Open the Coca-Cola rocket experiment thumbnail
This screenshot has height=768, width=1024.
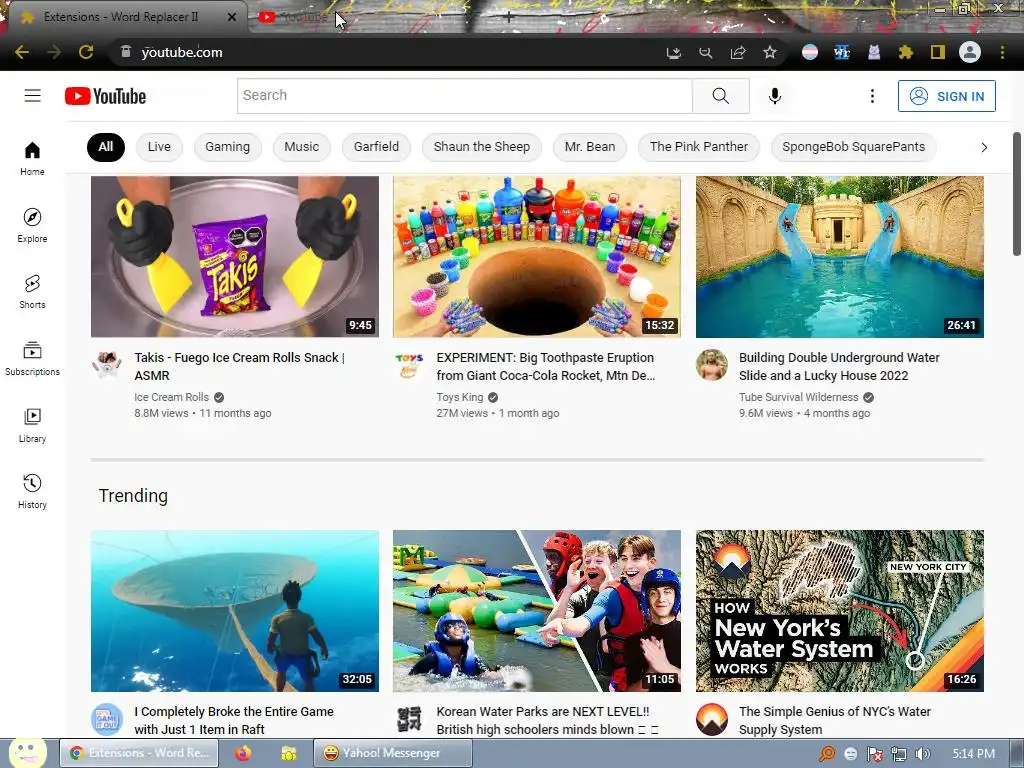tap(537, 257)
